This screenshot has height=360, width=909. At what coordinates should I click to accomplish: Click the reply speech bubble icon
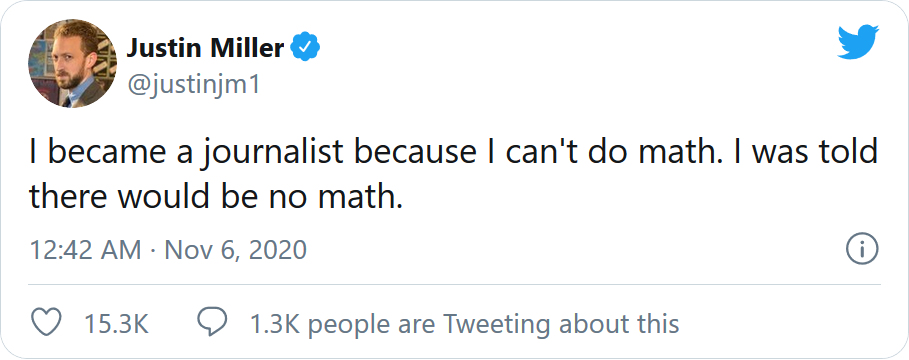[212, 322]
